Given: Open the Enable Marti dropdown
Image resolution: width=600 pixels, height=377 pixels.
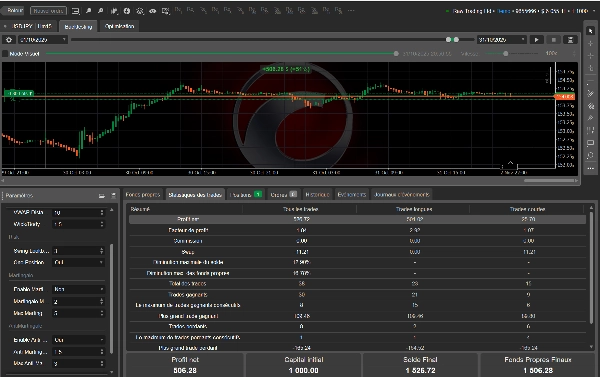Looking at the screenshot, I should [x=78, y=289].
